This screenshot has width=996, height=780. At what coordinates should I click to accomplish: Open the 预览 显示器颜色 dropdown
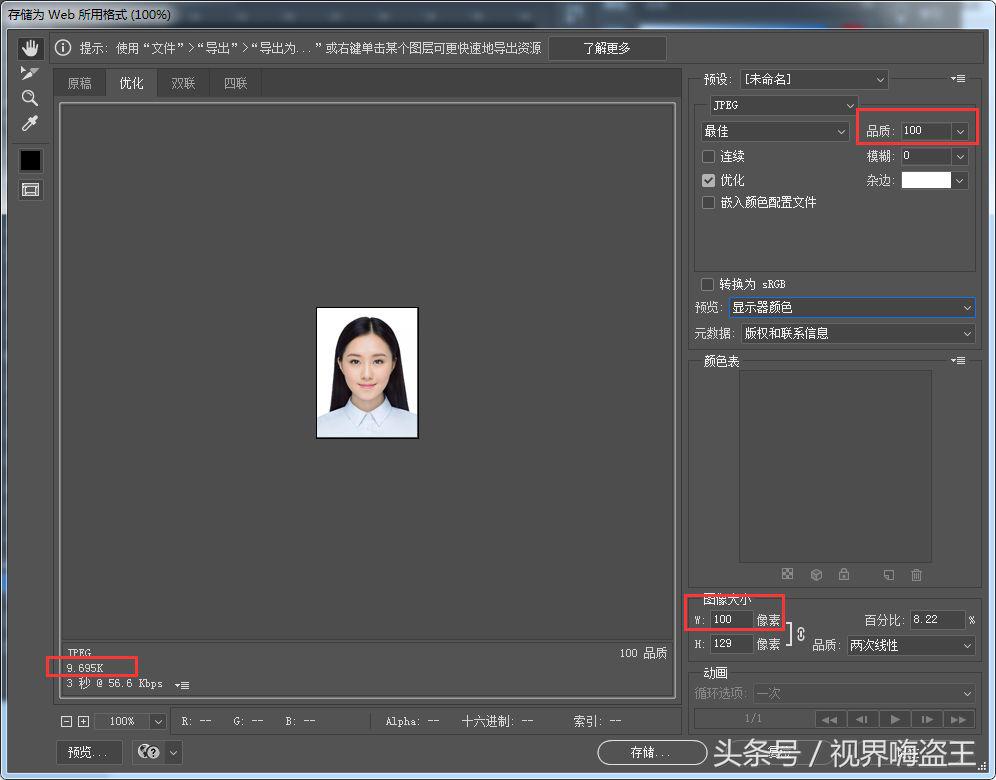coord(852,307)
